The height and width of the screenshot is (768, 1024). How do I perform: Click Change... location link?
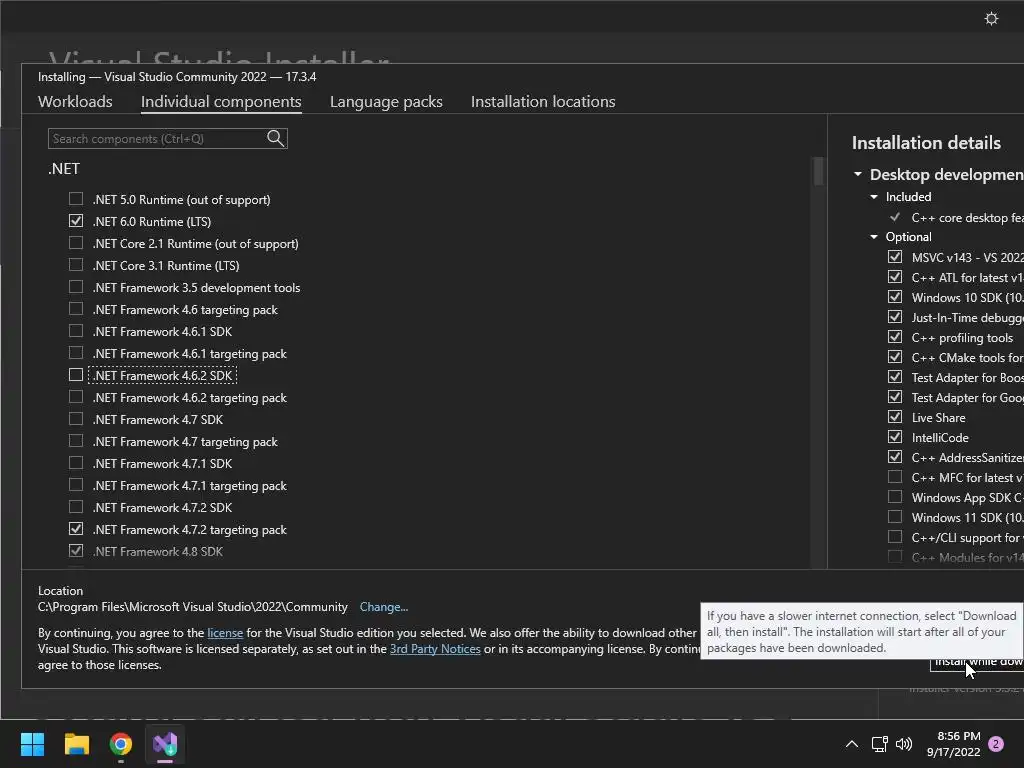tap(383, 607)
